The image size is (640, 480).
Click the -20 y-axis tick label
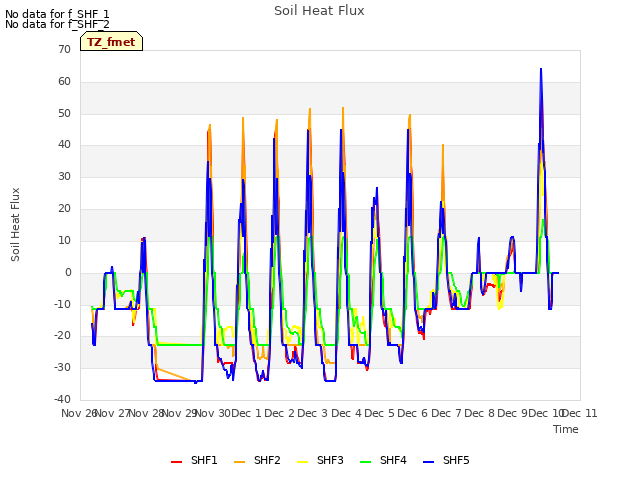point(62,336)
